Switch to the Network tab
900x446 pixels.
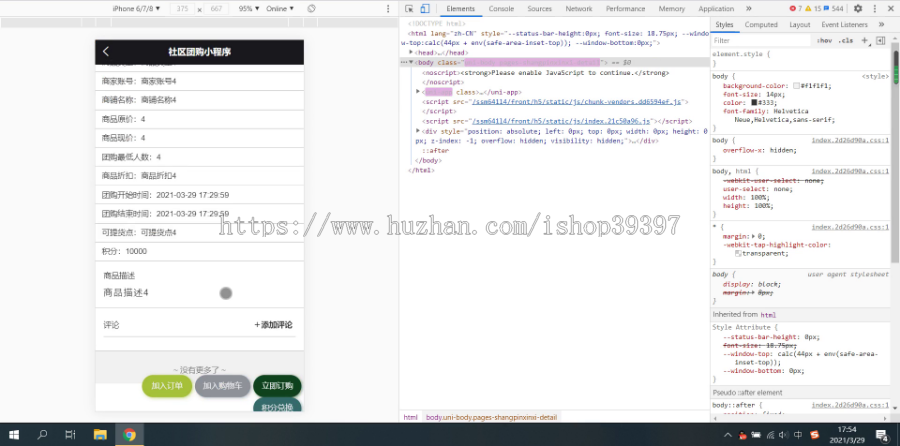pos(579,9)
